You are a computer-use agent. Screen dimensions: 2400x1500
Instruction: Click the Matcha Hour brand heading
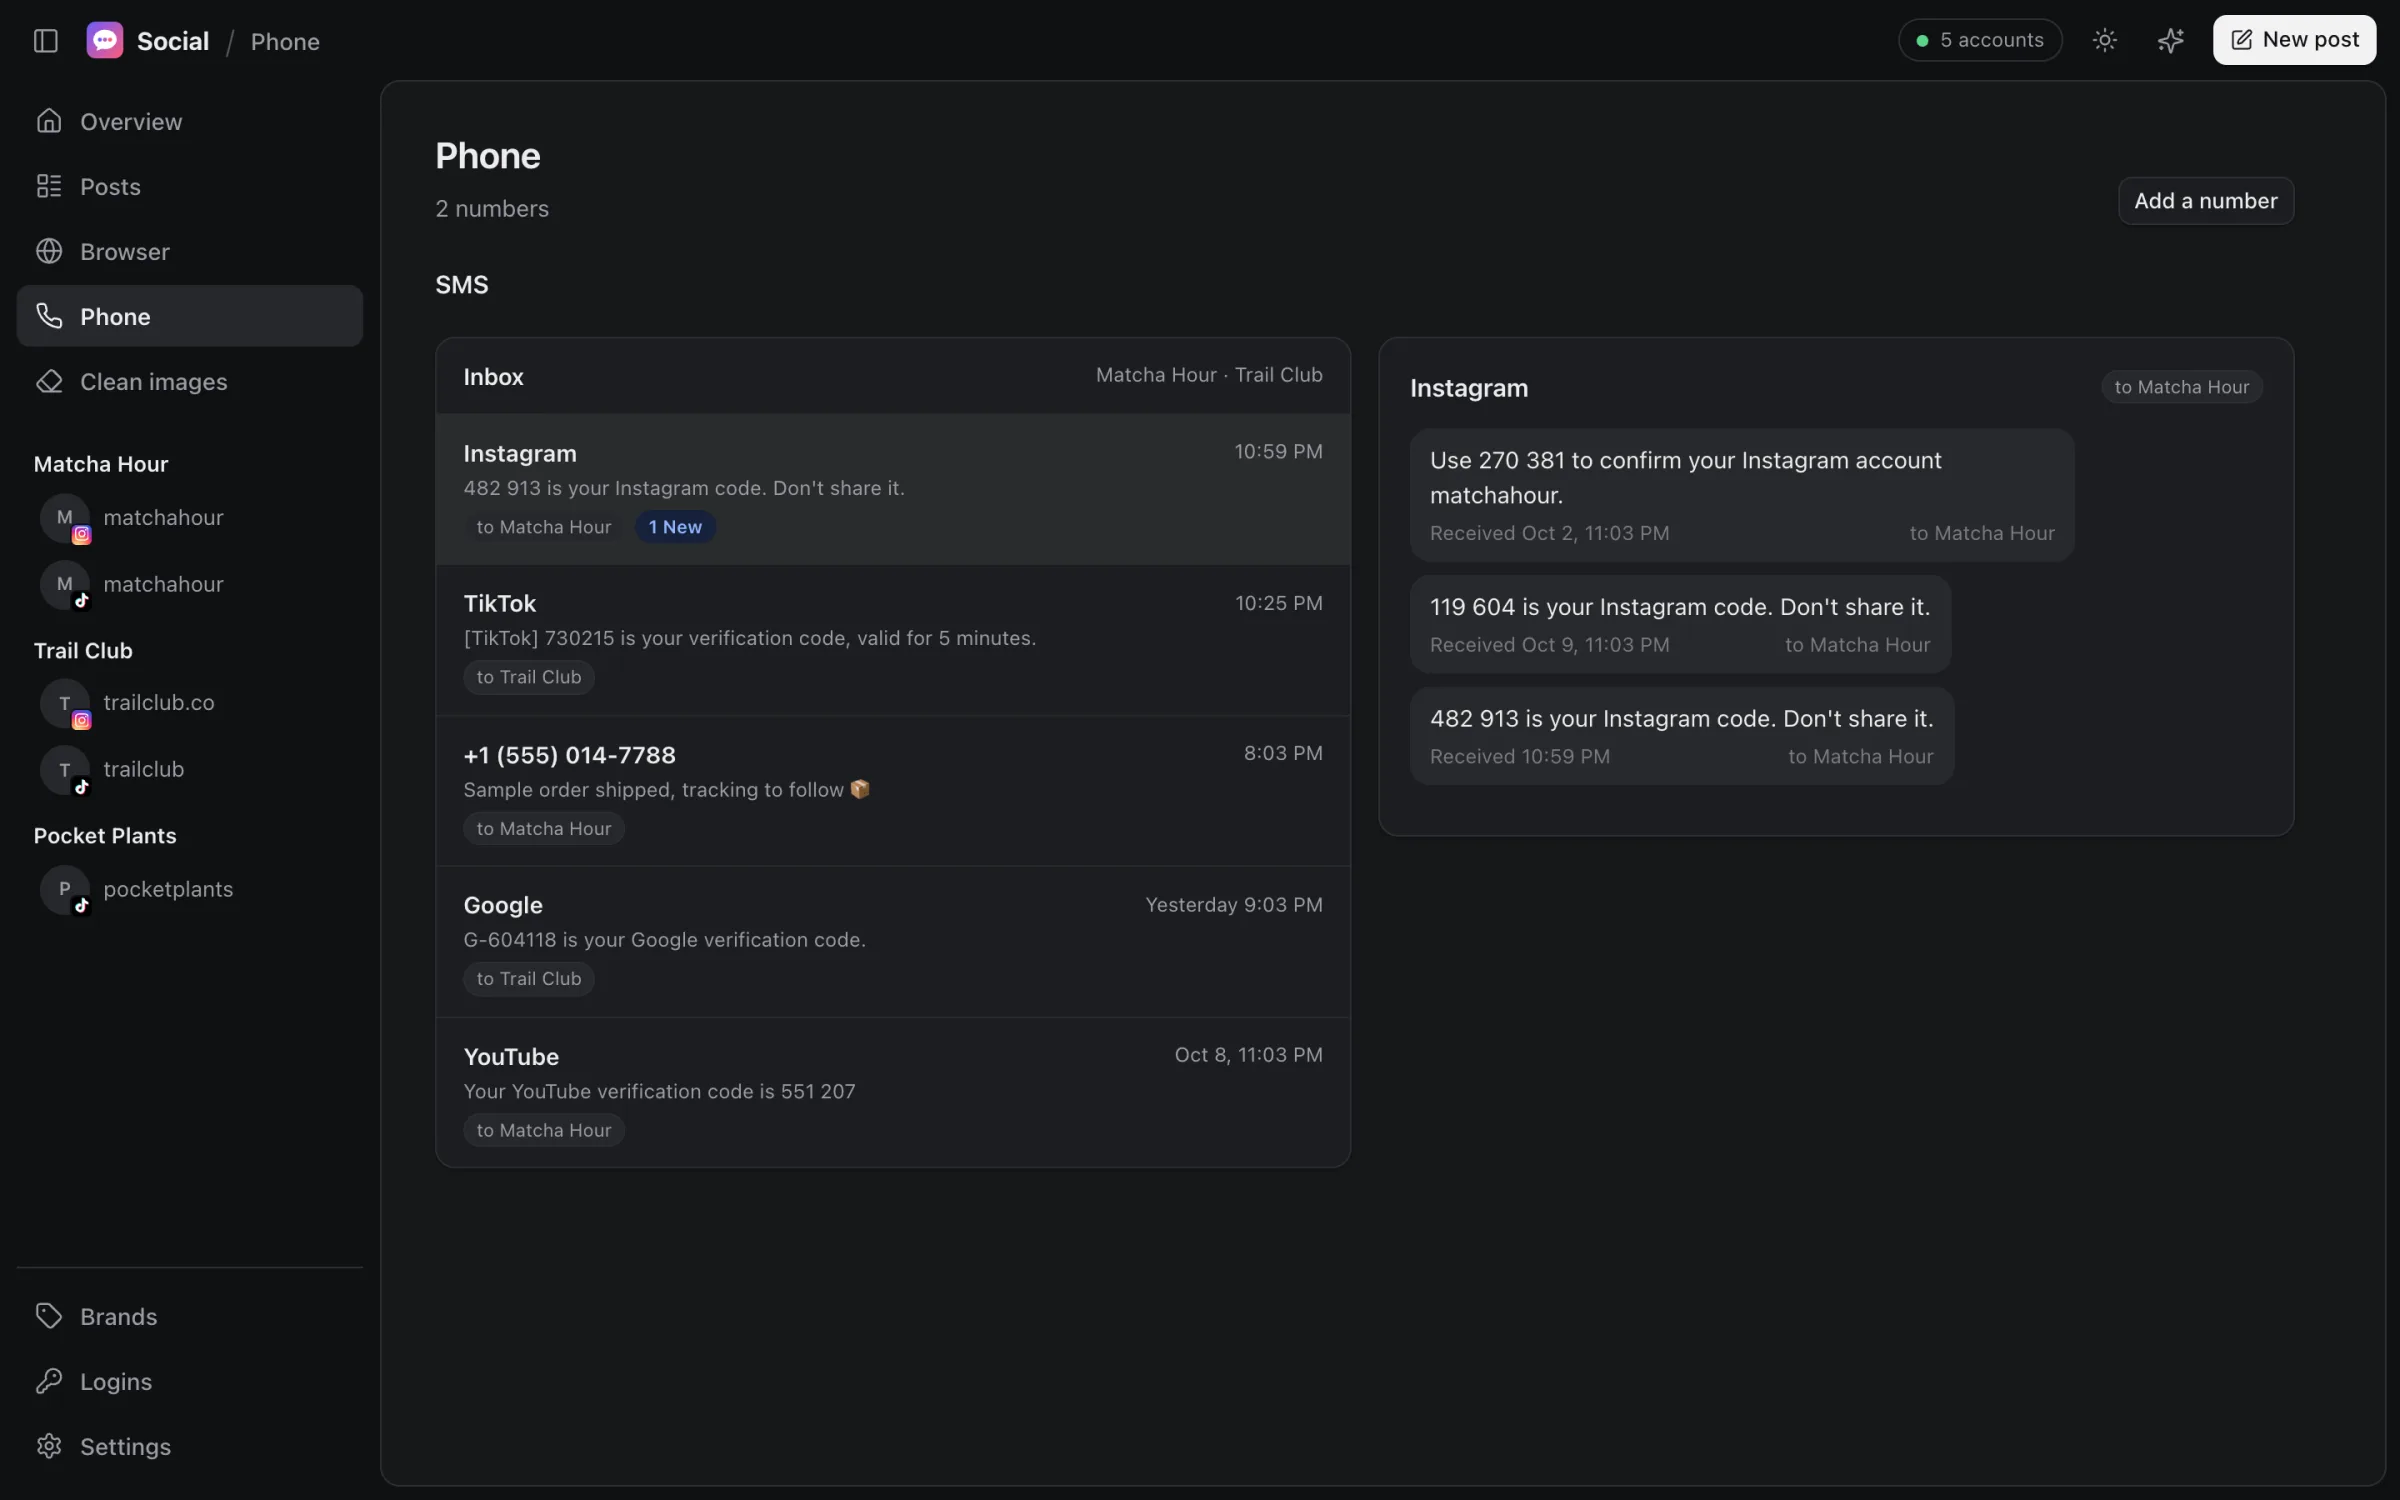[101, 464]
